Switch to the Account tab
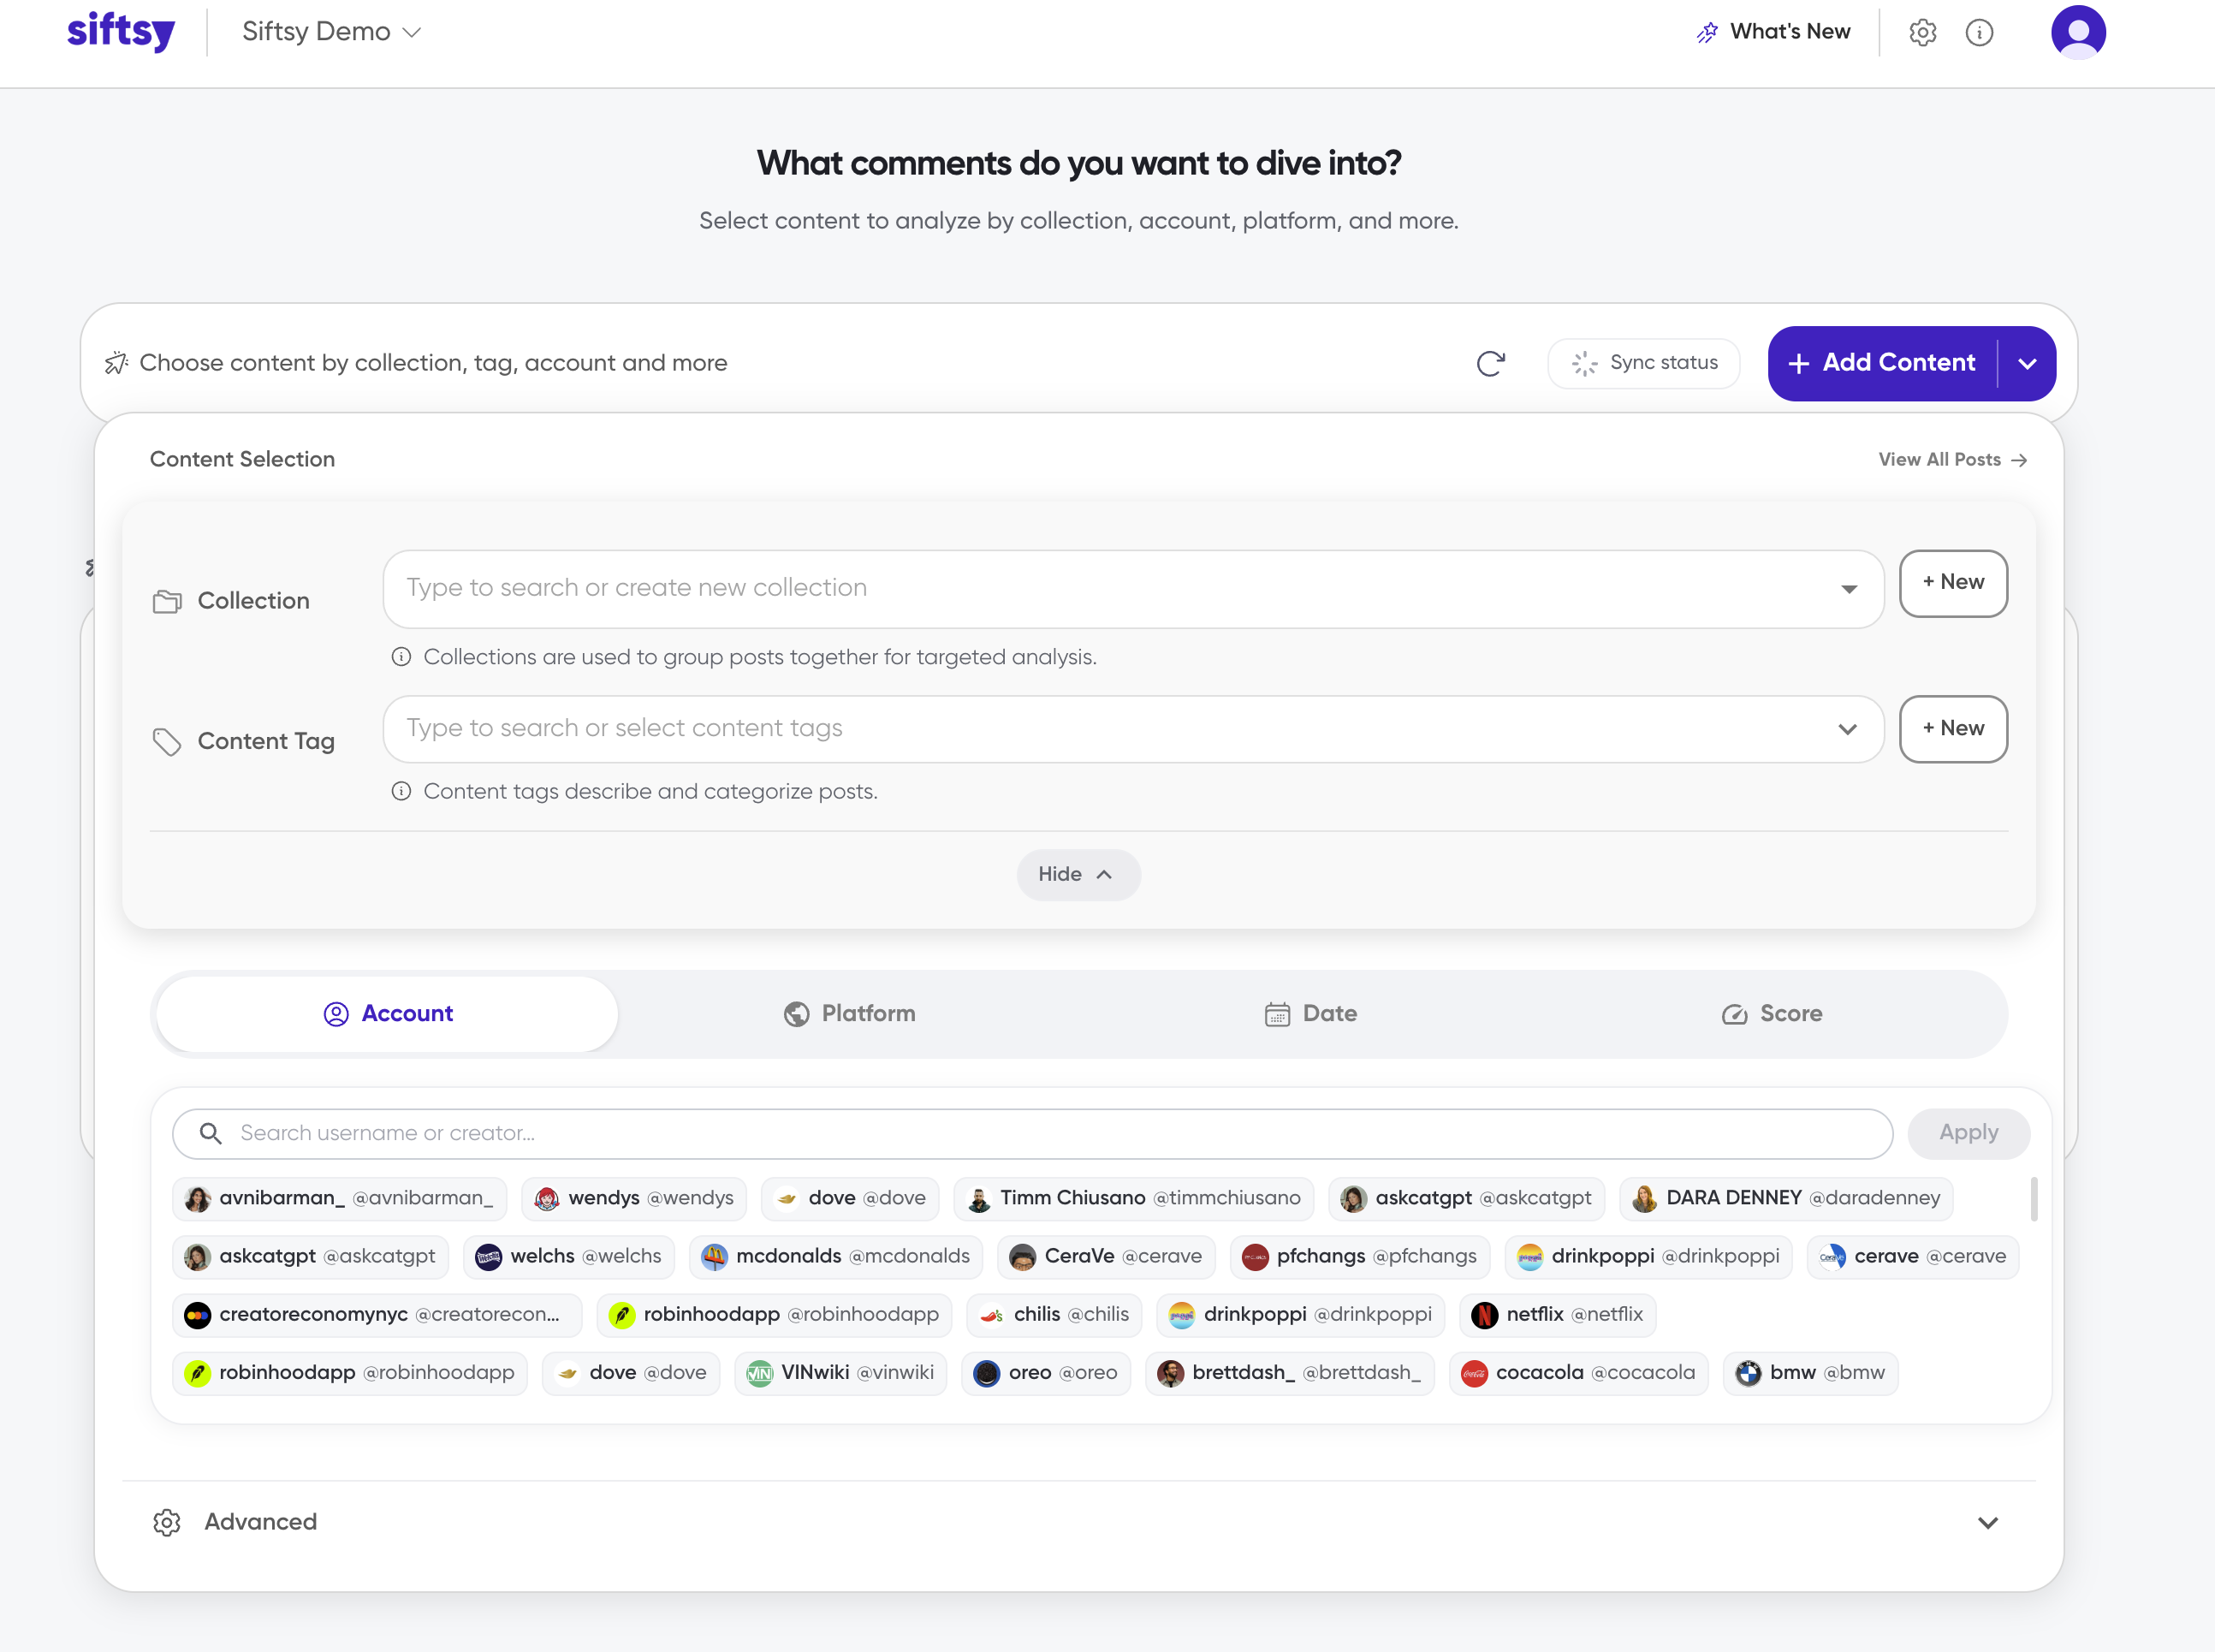Image resolution: width=2215 pixels, height=1652 pixels. pos(387,1014)
